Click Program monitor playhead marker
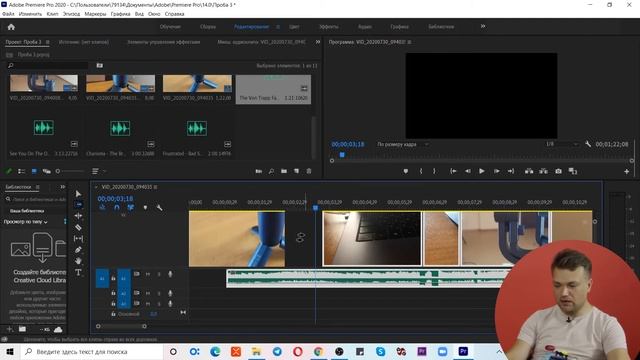This screenshot has height=360, width=640. pyautogui.click(x=342, y=155)
